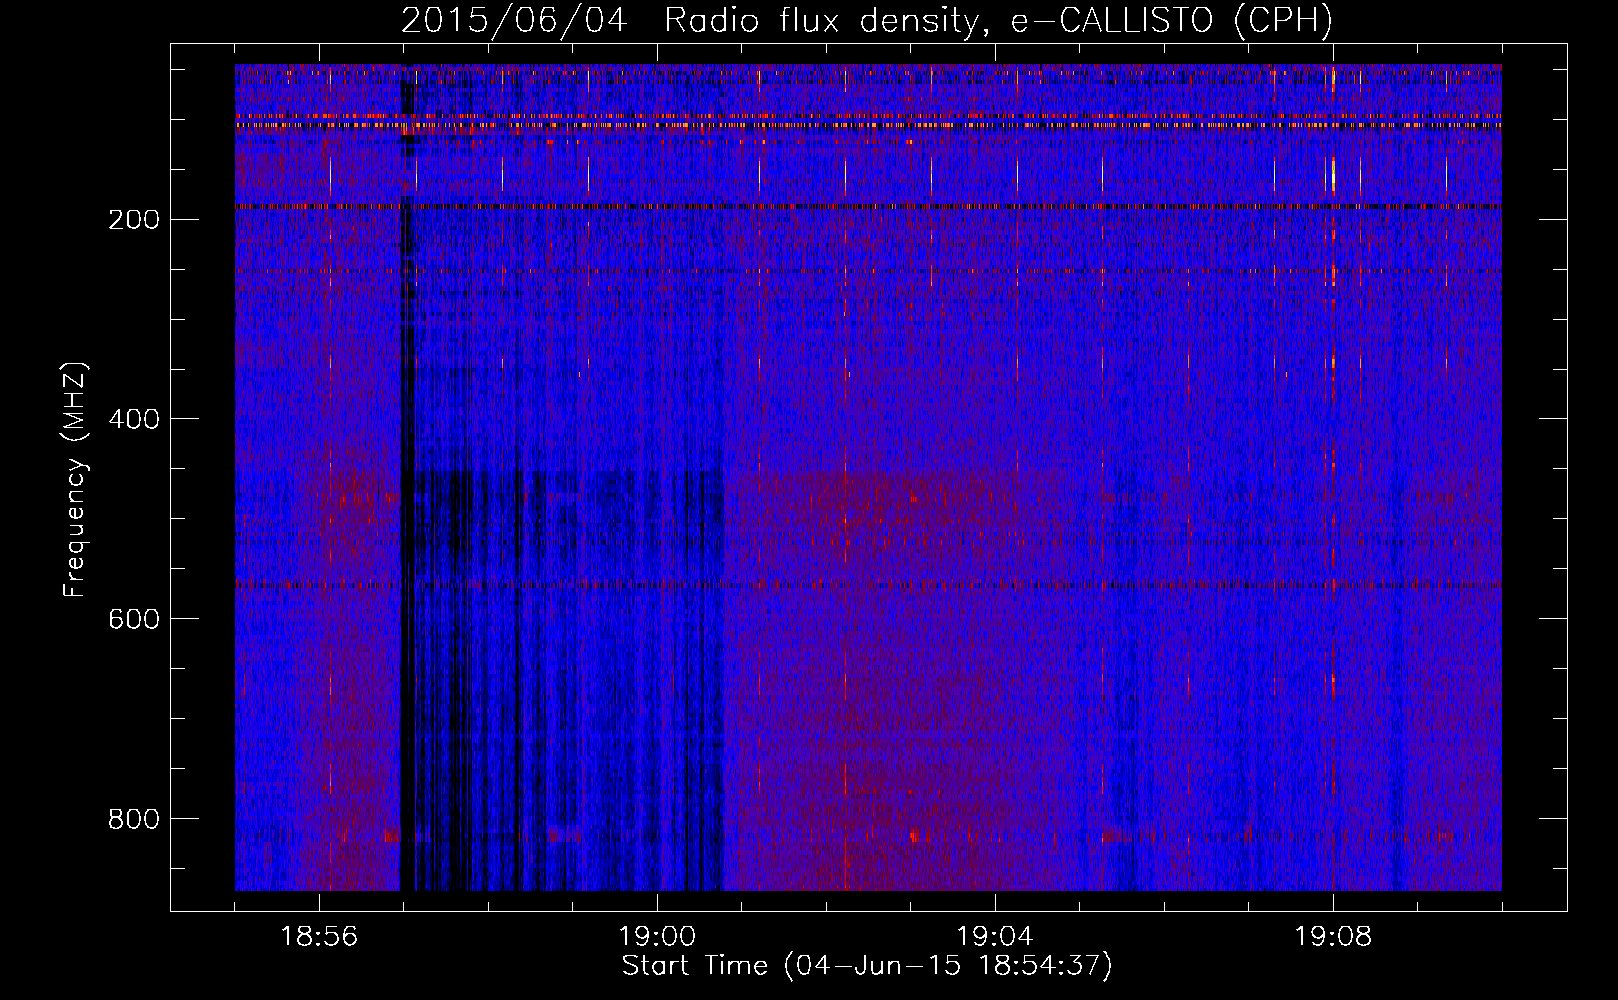This screenshot has height=1000, width=1618.
Task: Click the 400 frequency tick label
Action: coord(133,419)
